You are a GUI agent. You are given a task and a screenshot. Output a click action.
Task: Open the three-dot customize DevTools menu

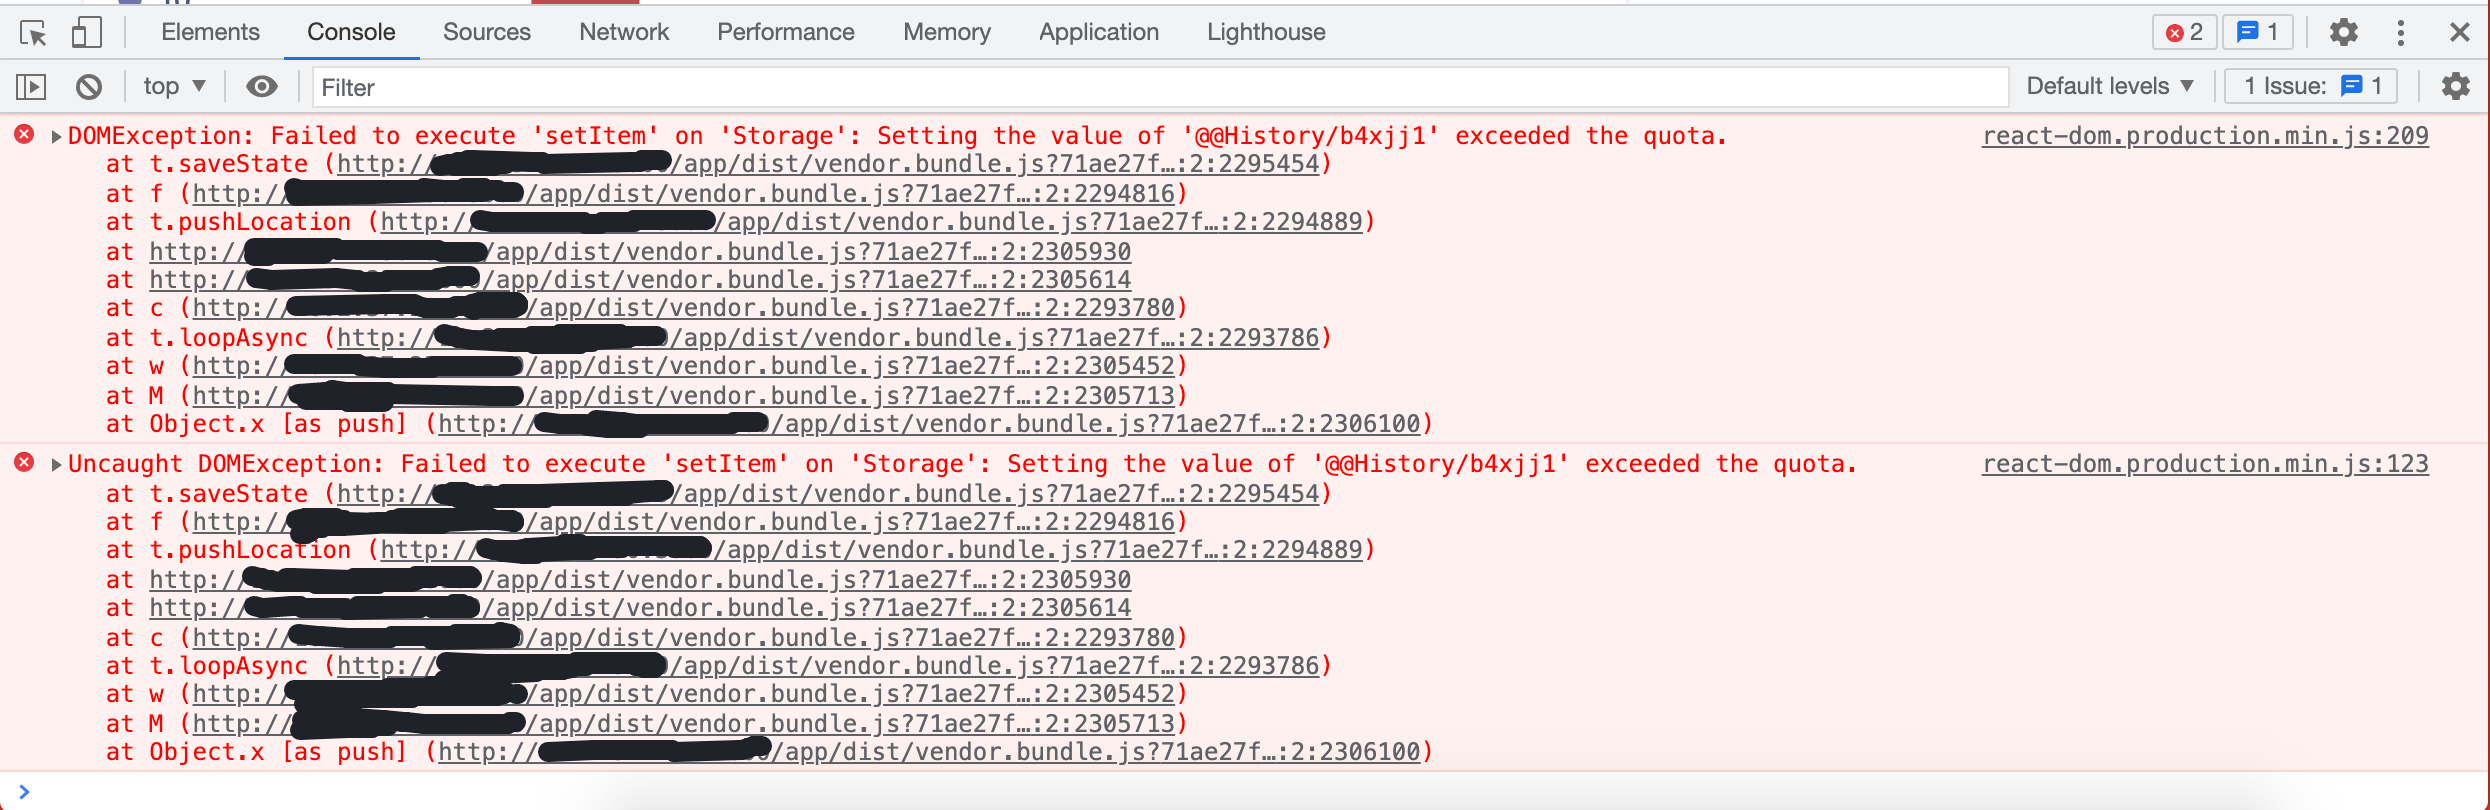2401,32
